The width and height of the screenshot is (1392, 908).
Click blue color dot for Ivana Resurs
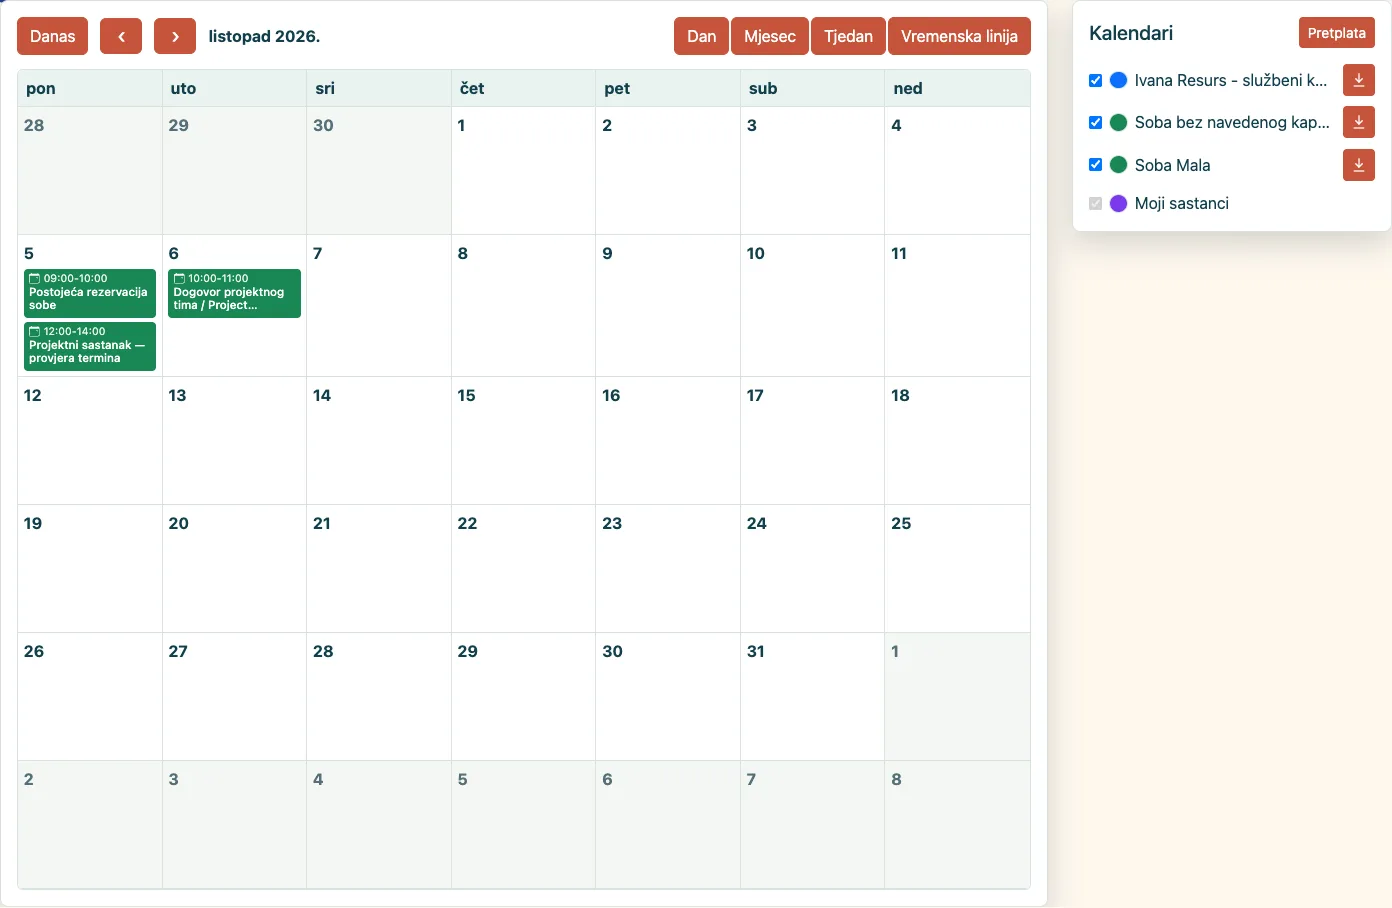[x=1119, y=80]
